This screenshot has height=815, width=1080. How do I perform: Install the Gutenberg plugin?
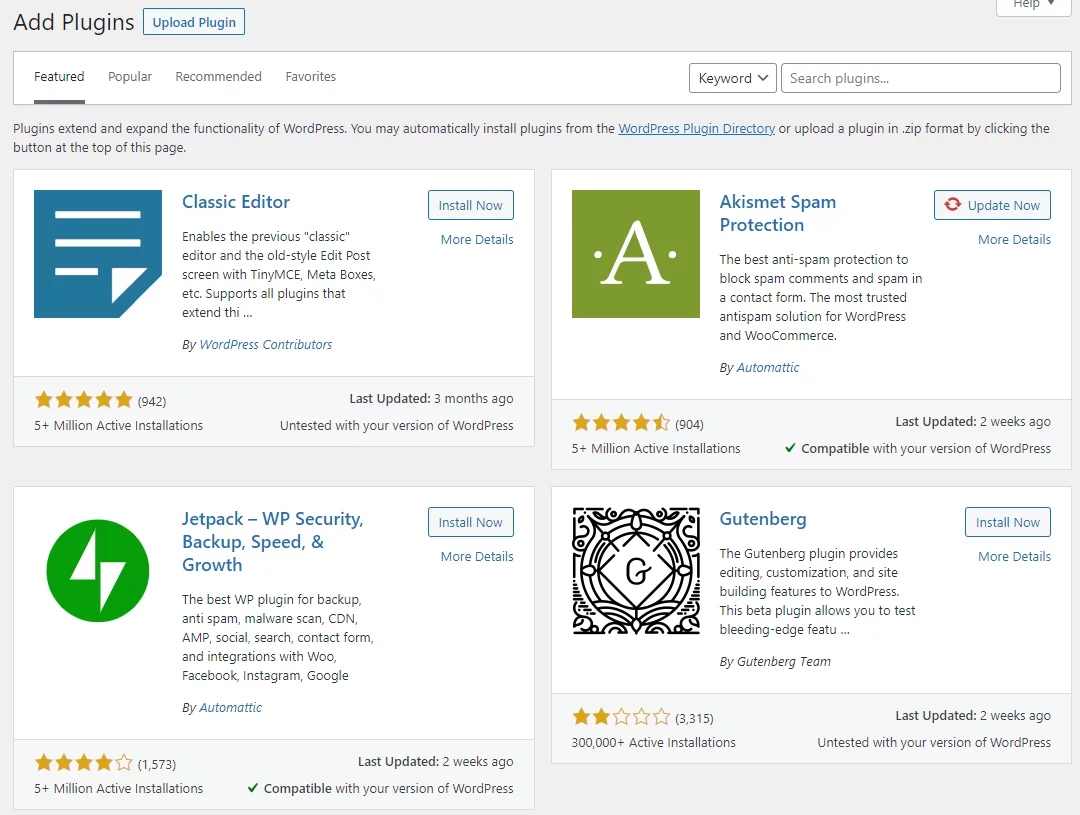pos(1008,522)
